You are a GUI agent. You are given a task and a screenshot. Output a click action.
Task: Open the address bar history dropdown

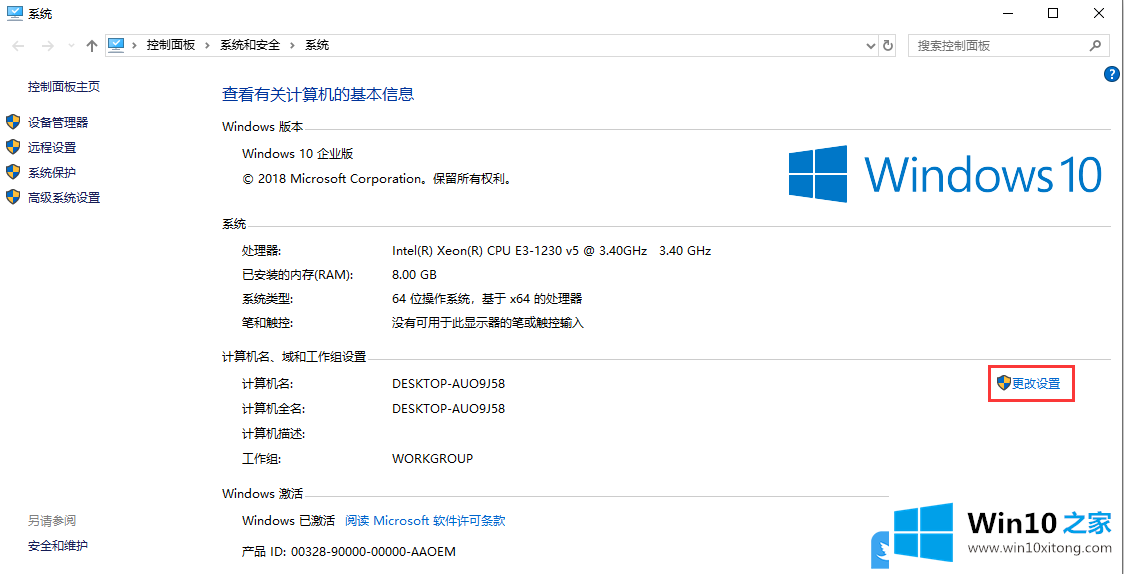[x=870, y=45]
